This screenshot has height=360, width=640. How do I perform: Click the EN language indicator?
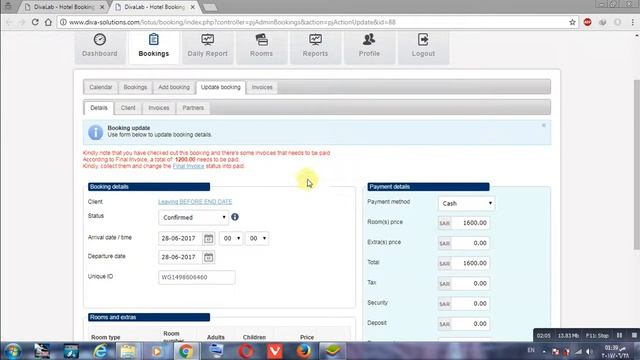pos(531,350)
